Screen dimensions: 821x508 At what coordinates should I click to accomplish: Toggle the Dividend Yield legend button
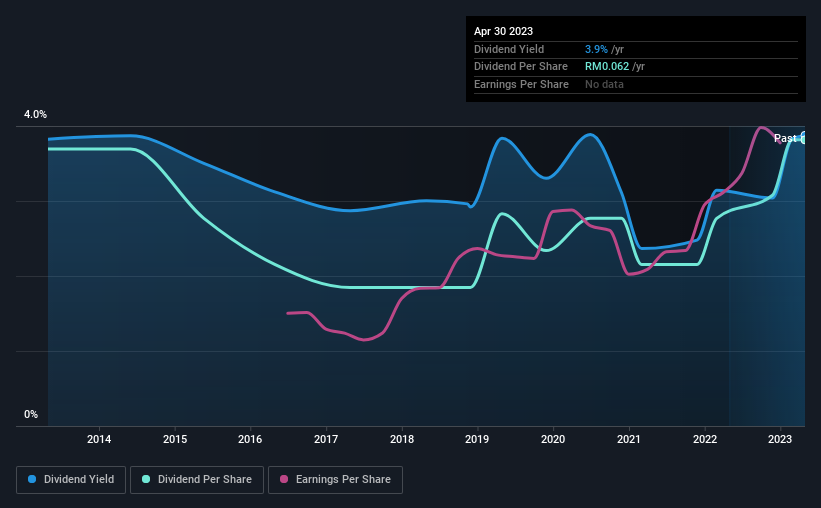point(71,480)
